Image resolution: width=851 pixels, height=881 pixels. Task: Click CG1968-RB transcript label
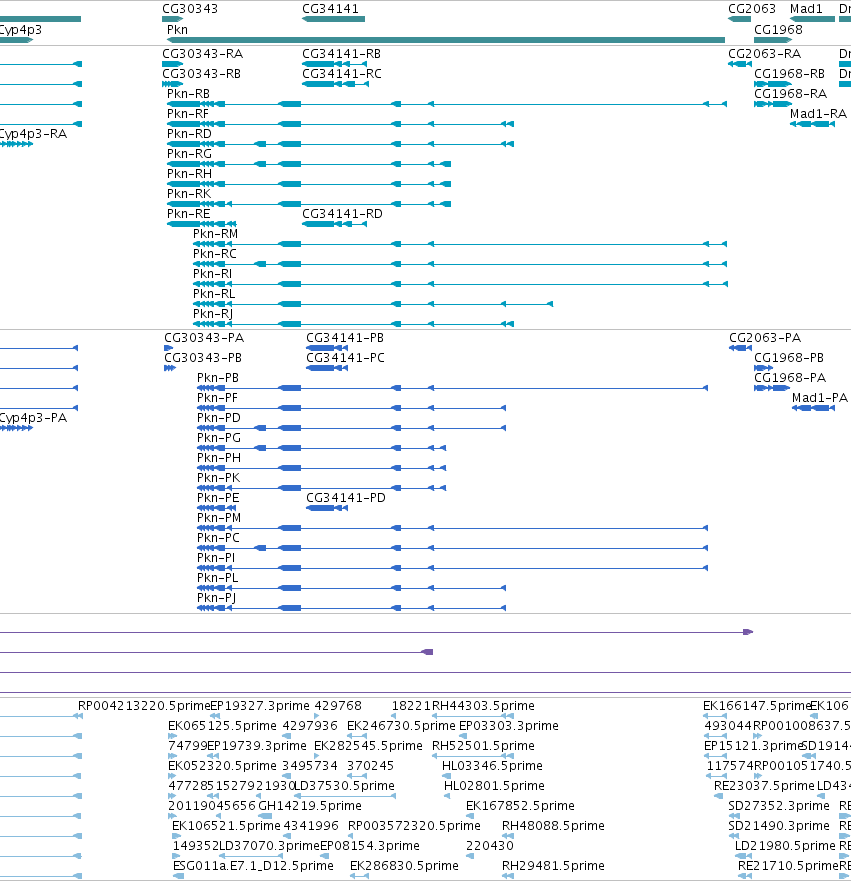point(789,74)
